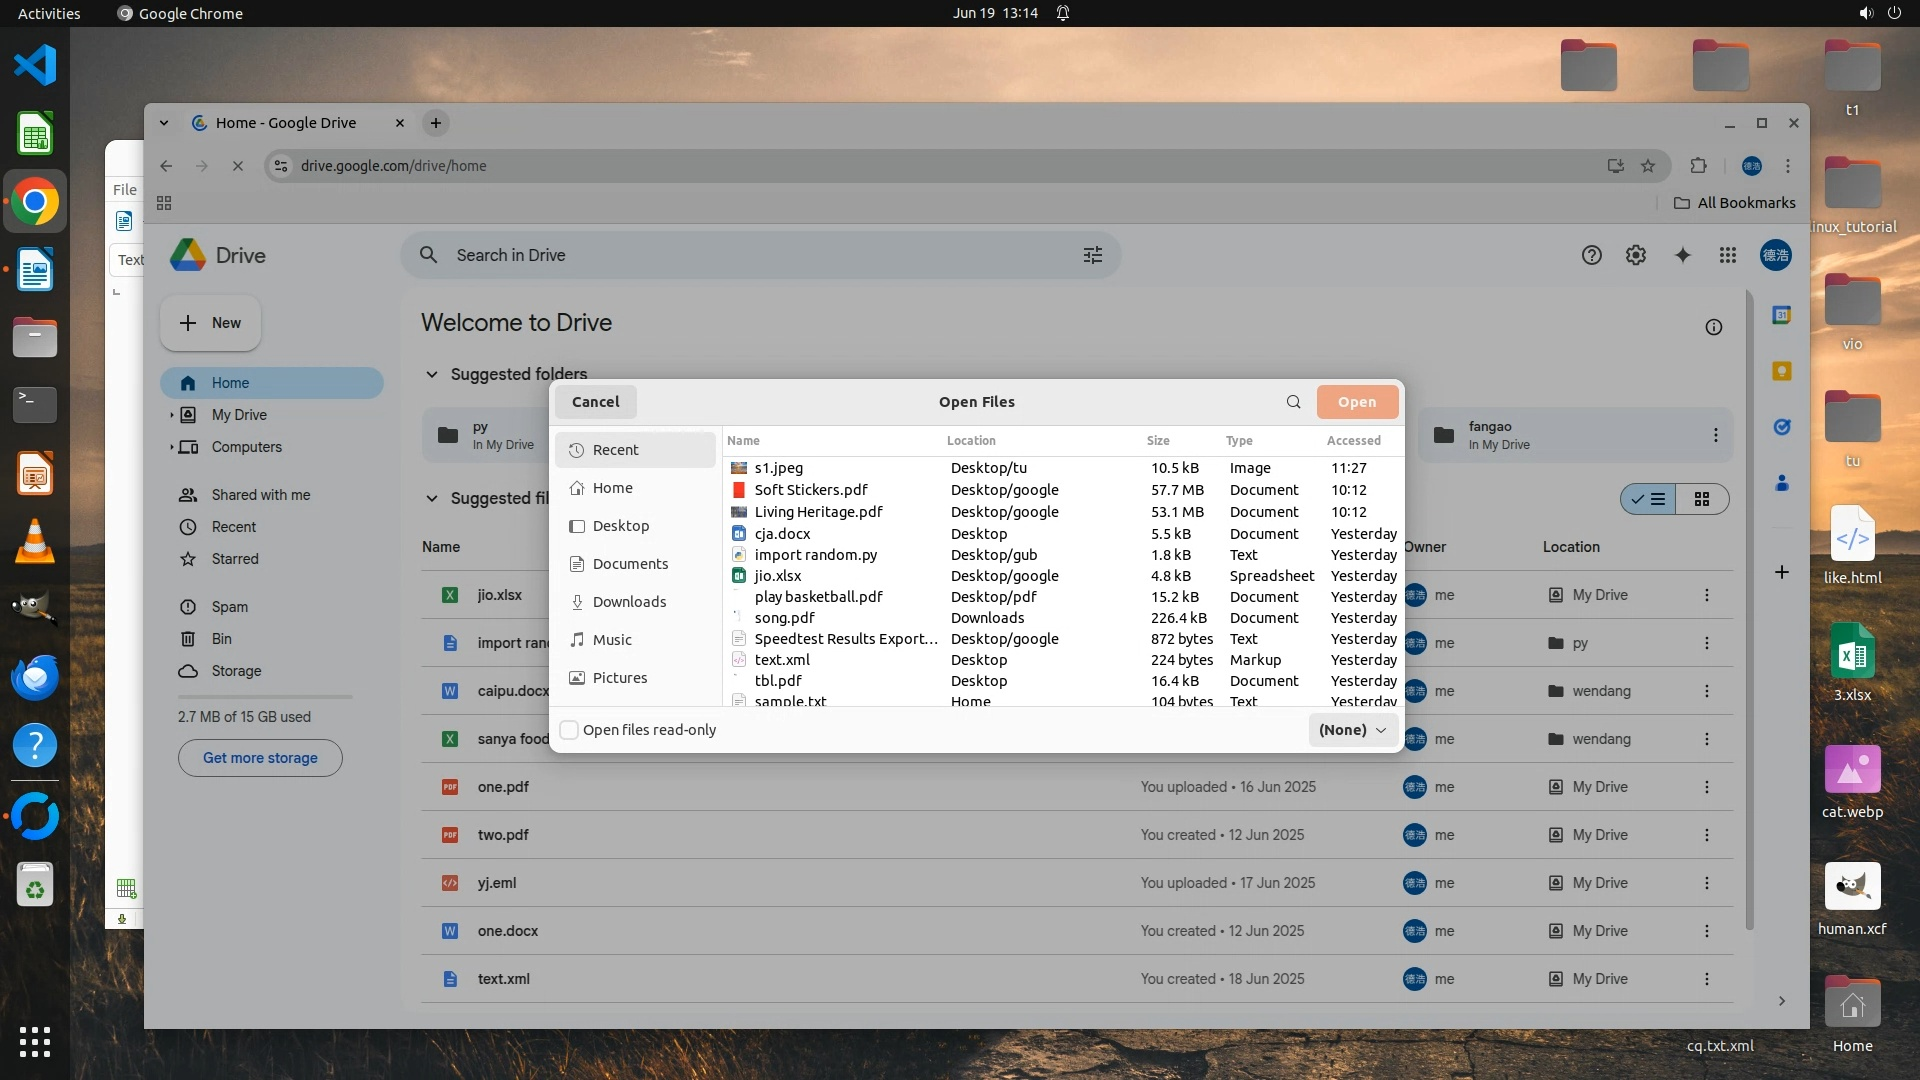The height and width of the screenshot is (1080, 1920).
Task: Open Drive settings gear icon
Action: (1636, 255)
